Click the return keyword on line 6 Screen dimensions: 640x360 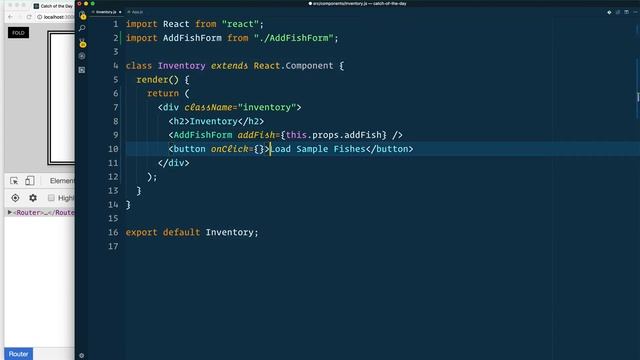(x=163, y=93)
